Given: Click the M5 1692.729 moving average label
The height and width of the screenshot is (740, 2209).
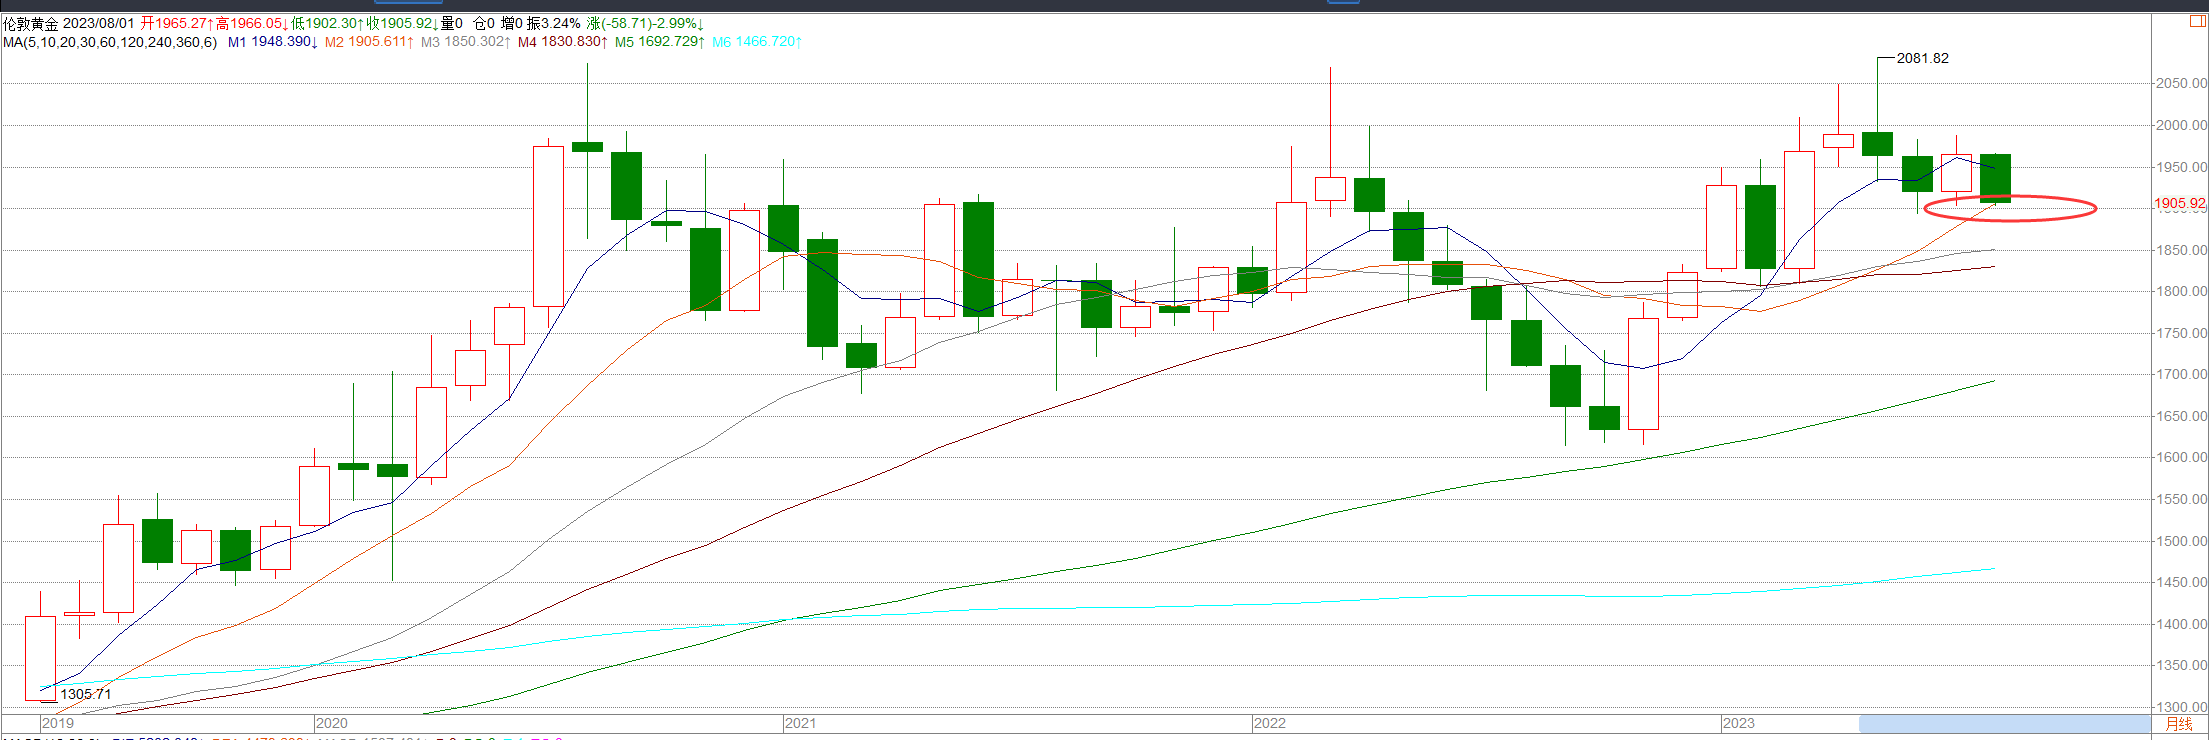Looking at the screenshot, I should [x=660, y=42].
